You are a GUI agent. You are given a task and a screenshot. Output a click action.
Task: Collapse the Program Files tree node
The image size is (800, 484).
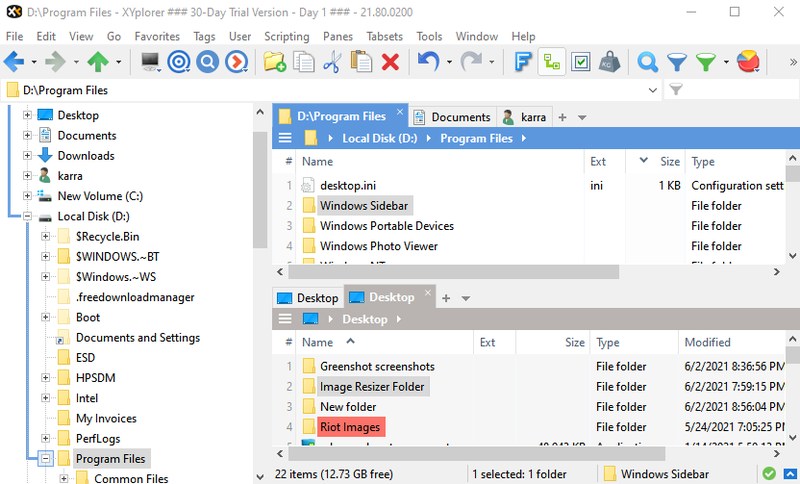[x=45, y=459]
